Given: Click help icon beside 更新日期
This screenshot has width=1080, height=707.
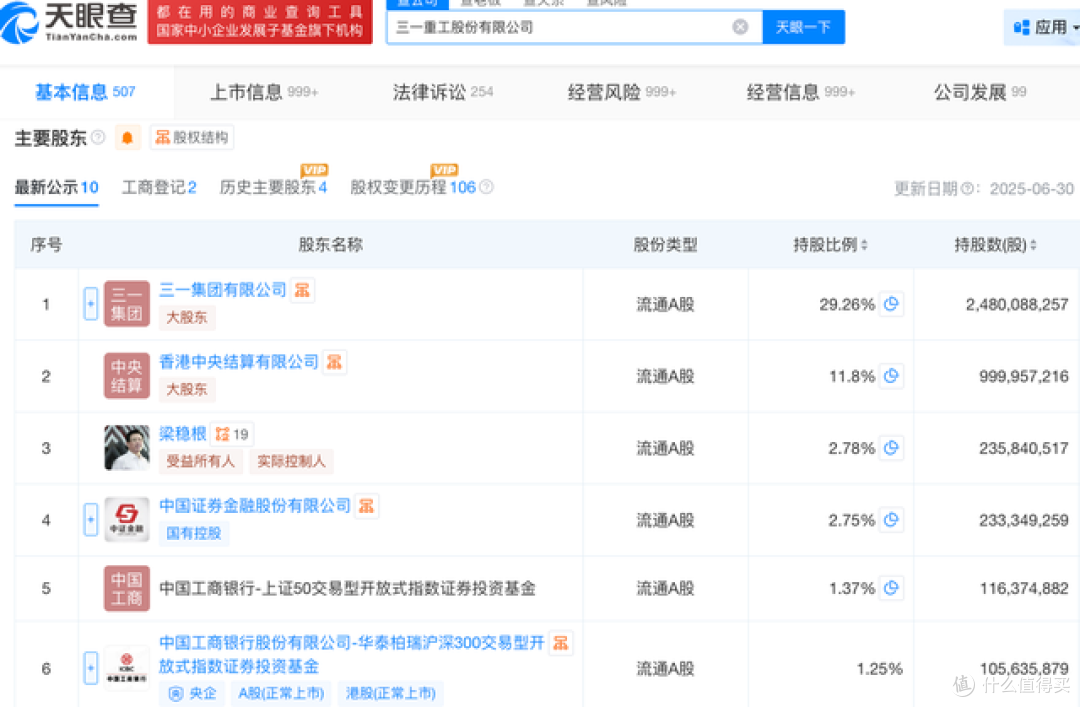Looking at the screenshot, I should tap(966, 188).
